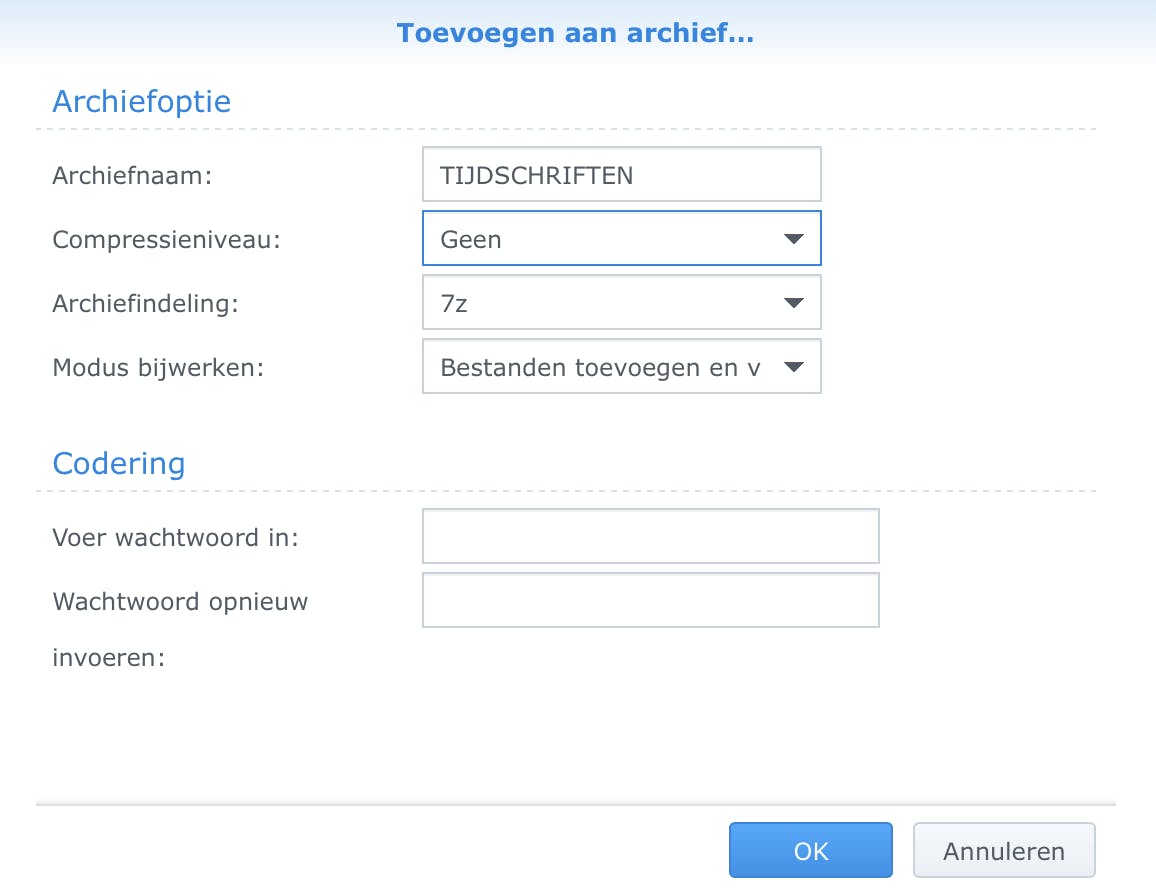The height and width of the screenshot is (894, 1156).
Task: Click the 'Toevoegen aan archief...' dialog title
Action: 575,33
